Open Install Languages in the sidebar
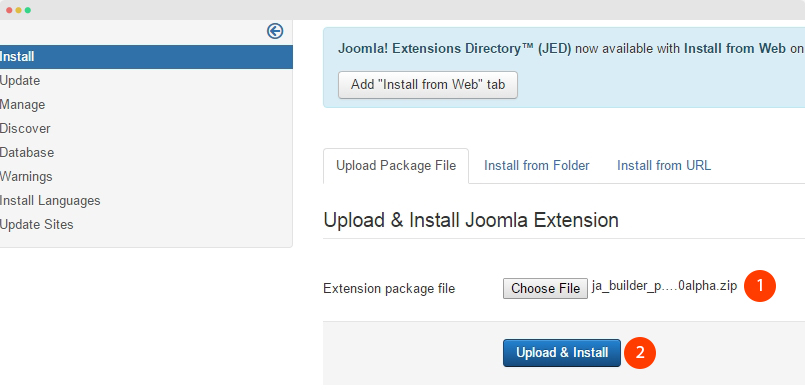Image resolution: width=805 pixels, height=390 pixels. click(x=146, y=201)
